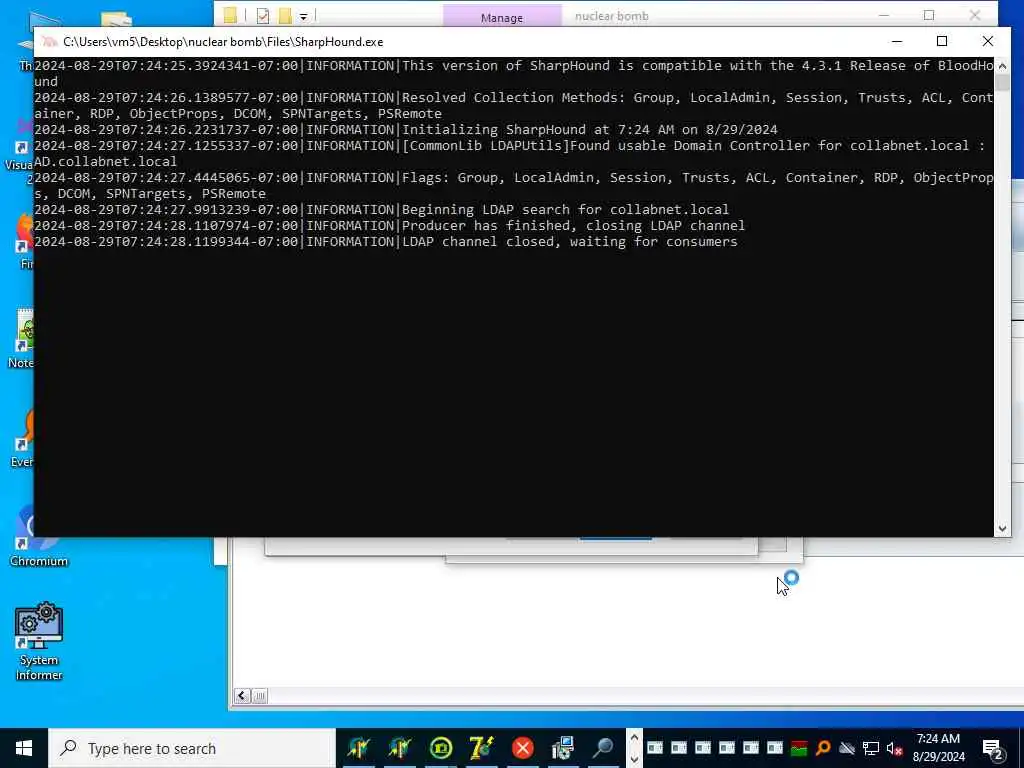Click the taskbar up chevron arrow

point(633,738)
